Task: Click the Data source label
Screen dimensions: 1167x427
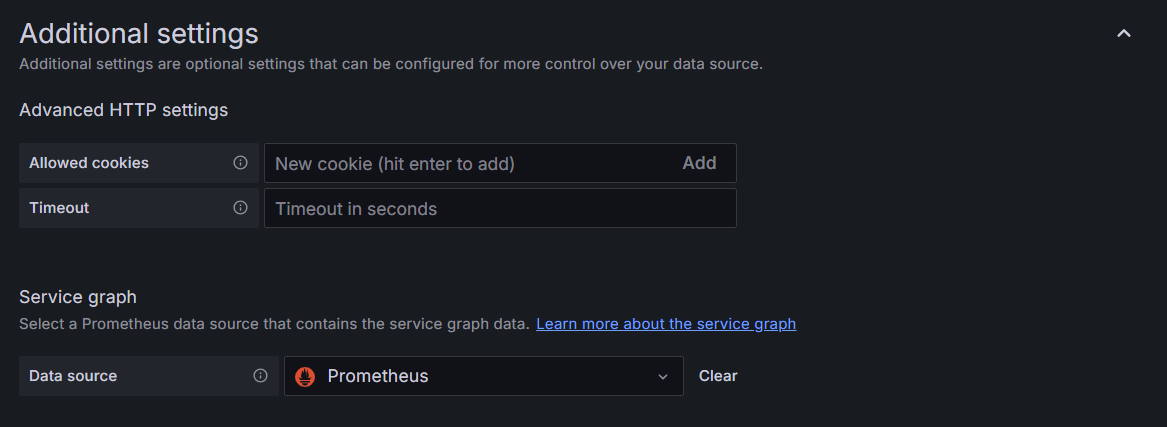Action: point(73,376)
